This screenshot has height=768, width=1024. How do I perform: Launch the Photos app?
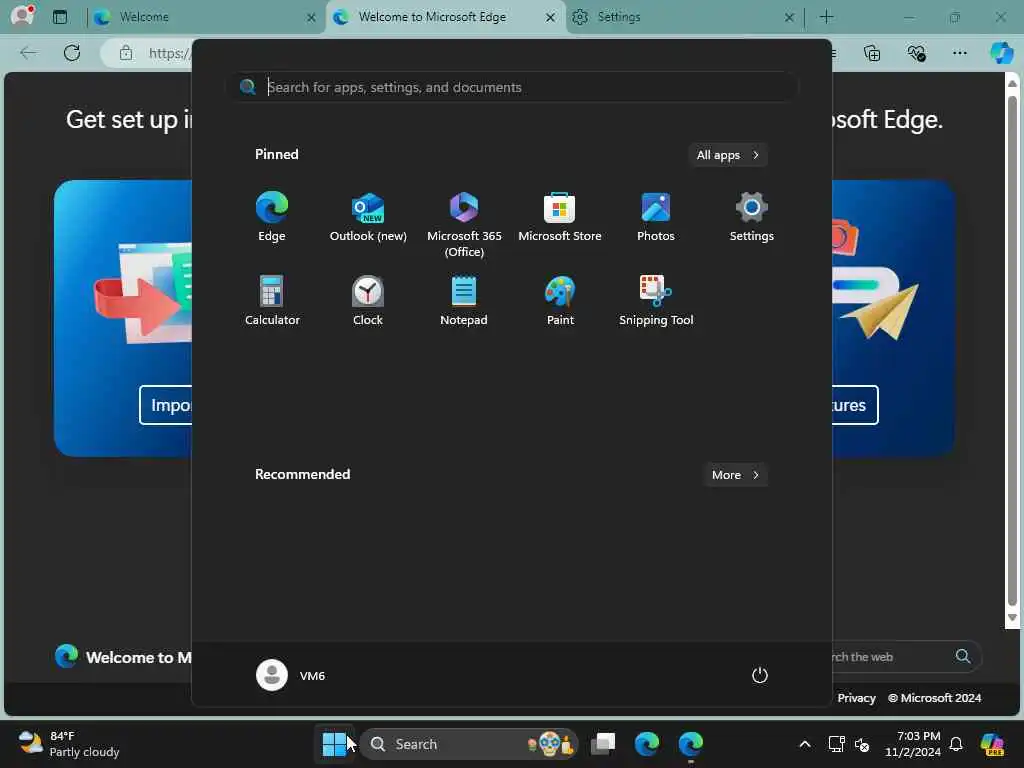[x=656, y=217]
